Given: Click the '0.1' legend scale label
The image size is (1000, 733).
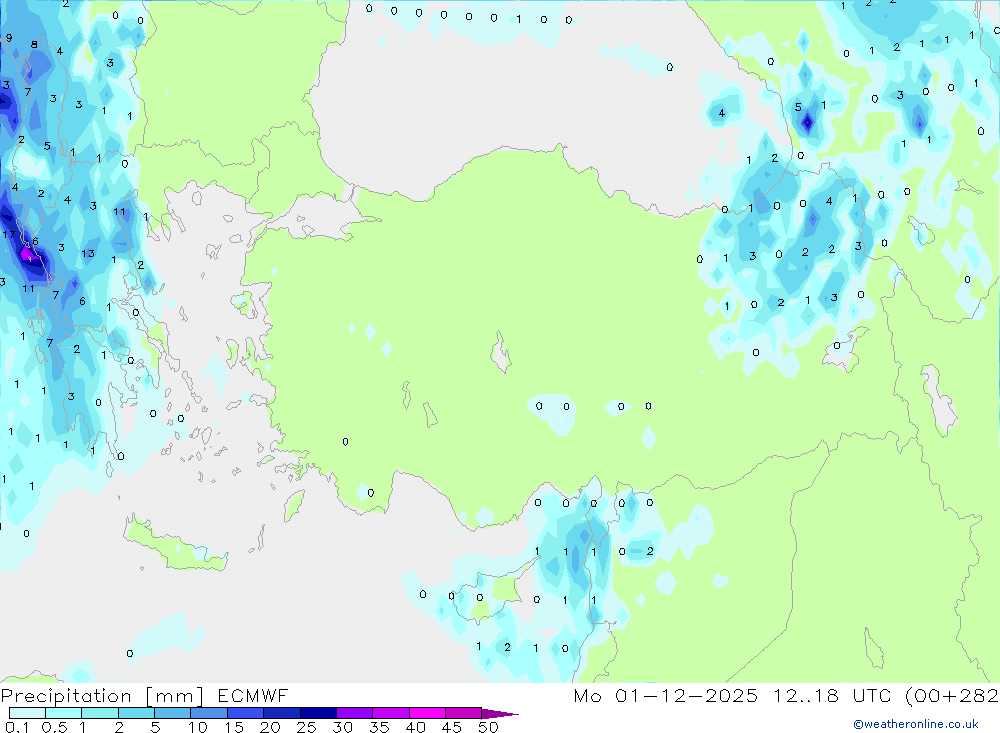Looking at the screenshot, I should (17, 727).
